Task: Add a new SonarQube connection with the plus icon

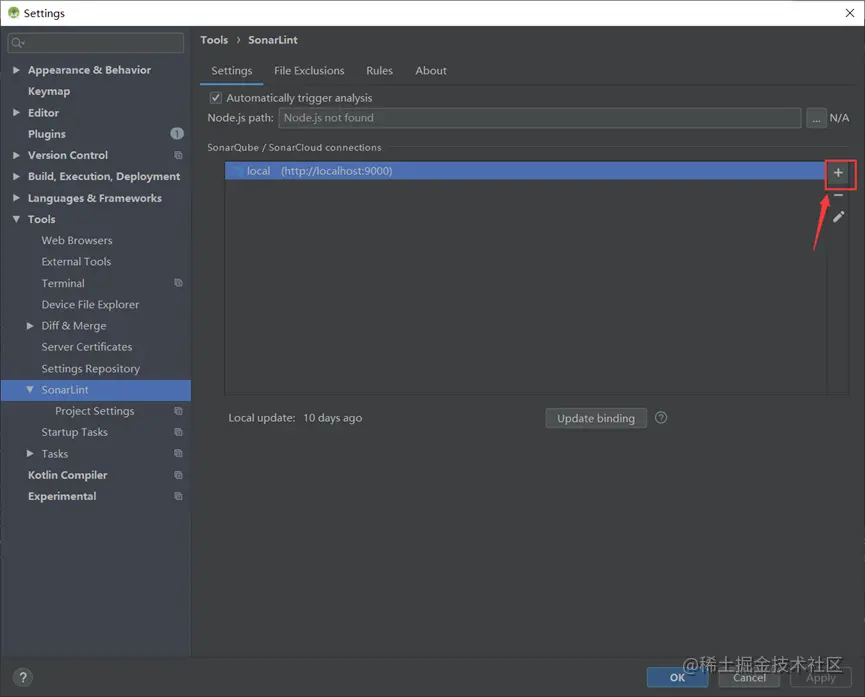Action: (x=839, y=173)
